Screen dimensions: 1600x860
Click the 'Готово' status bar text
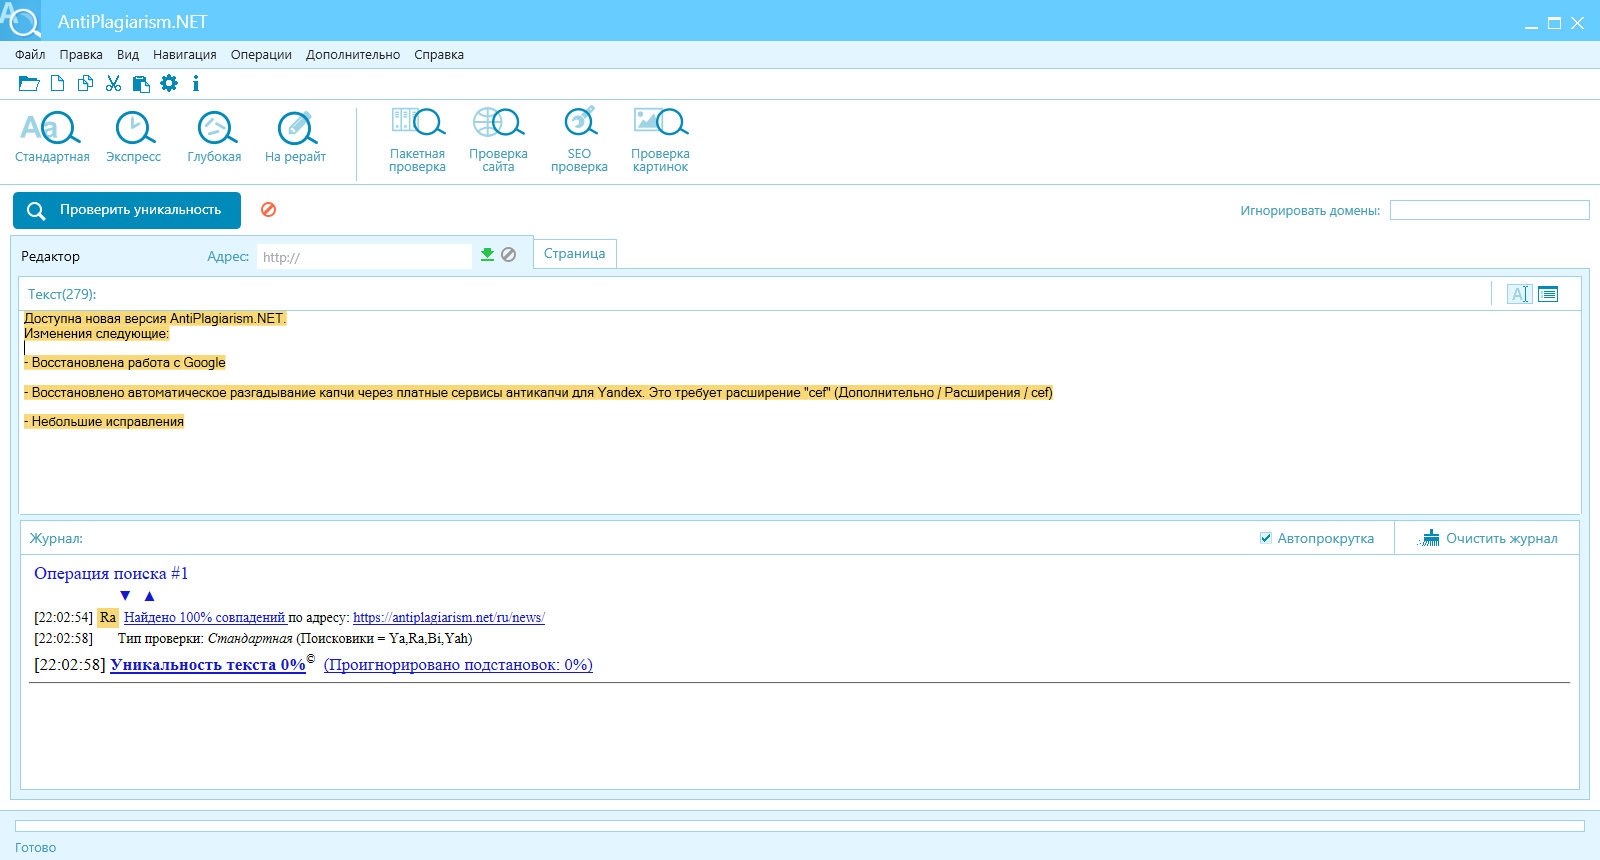(36, 848)
